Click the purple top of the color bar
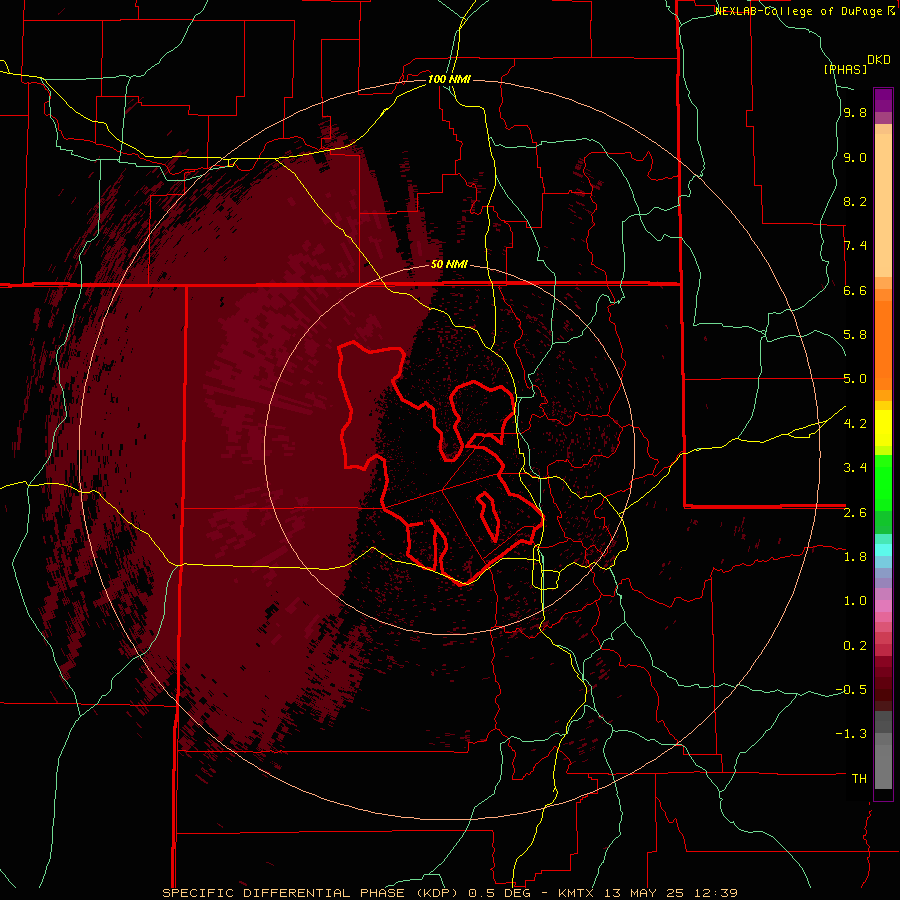The width and height of the screenshot is (900, 900). 883,100
